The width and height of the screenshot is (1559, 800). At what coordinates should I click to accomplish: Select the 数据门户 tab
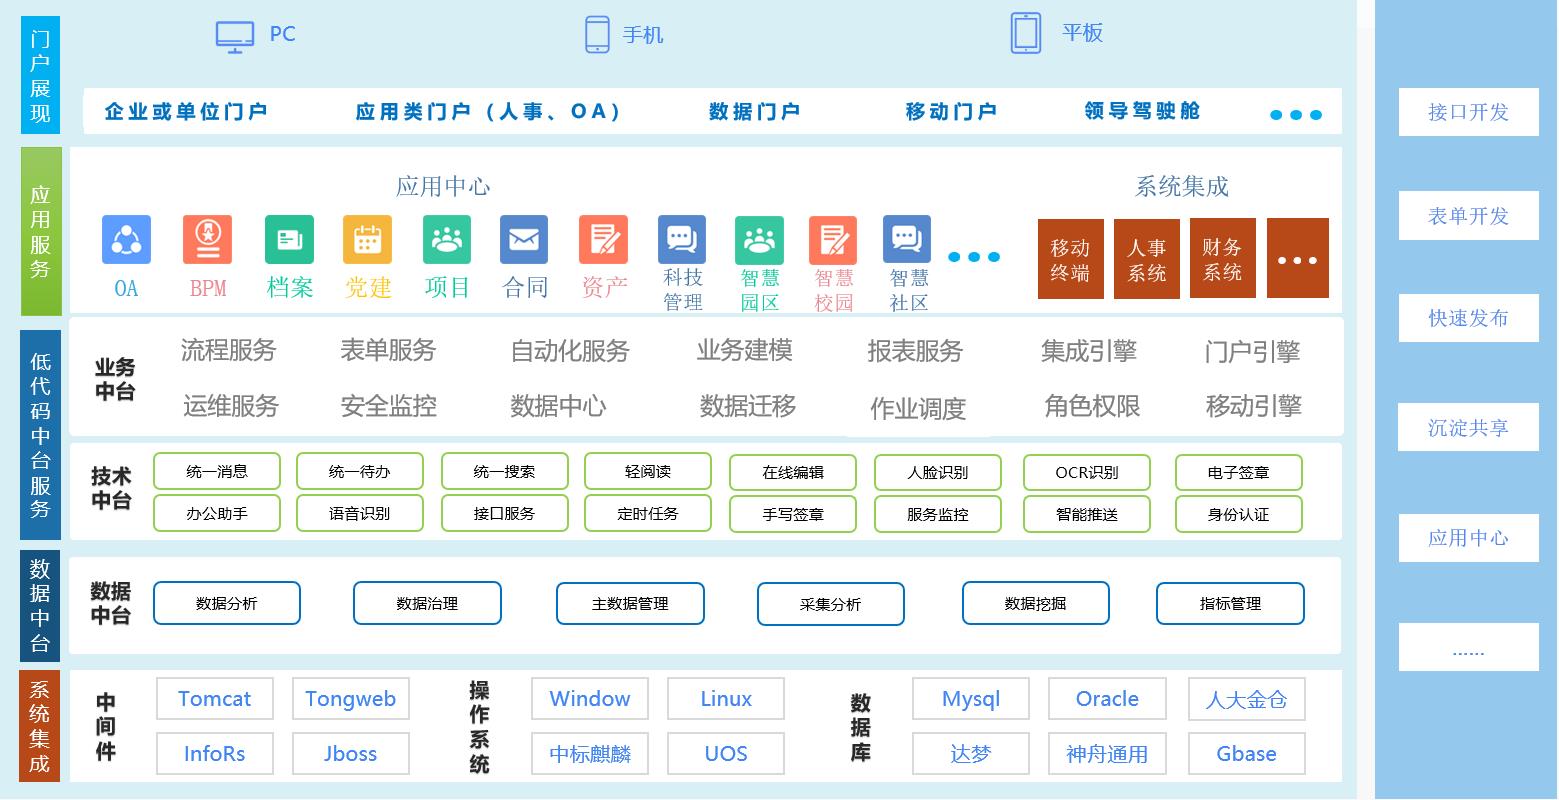coord(754,111)
